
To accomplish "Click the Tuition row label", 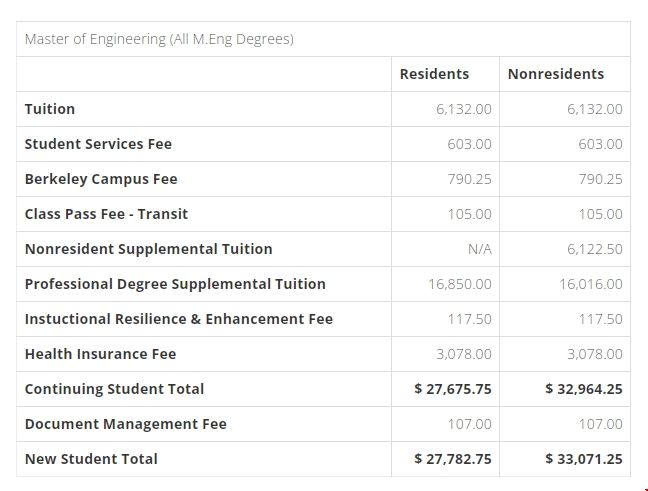I will (50, 109).
